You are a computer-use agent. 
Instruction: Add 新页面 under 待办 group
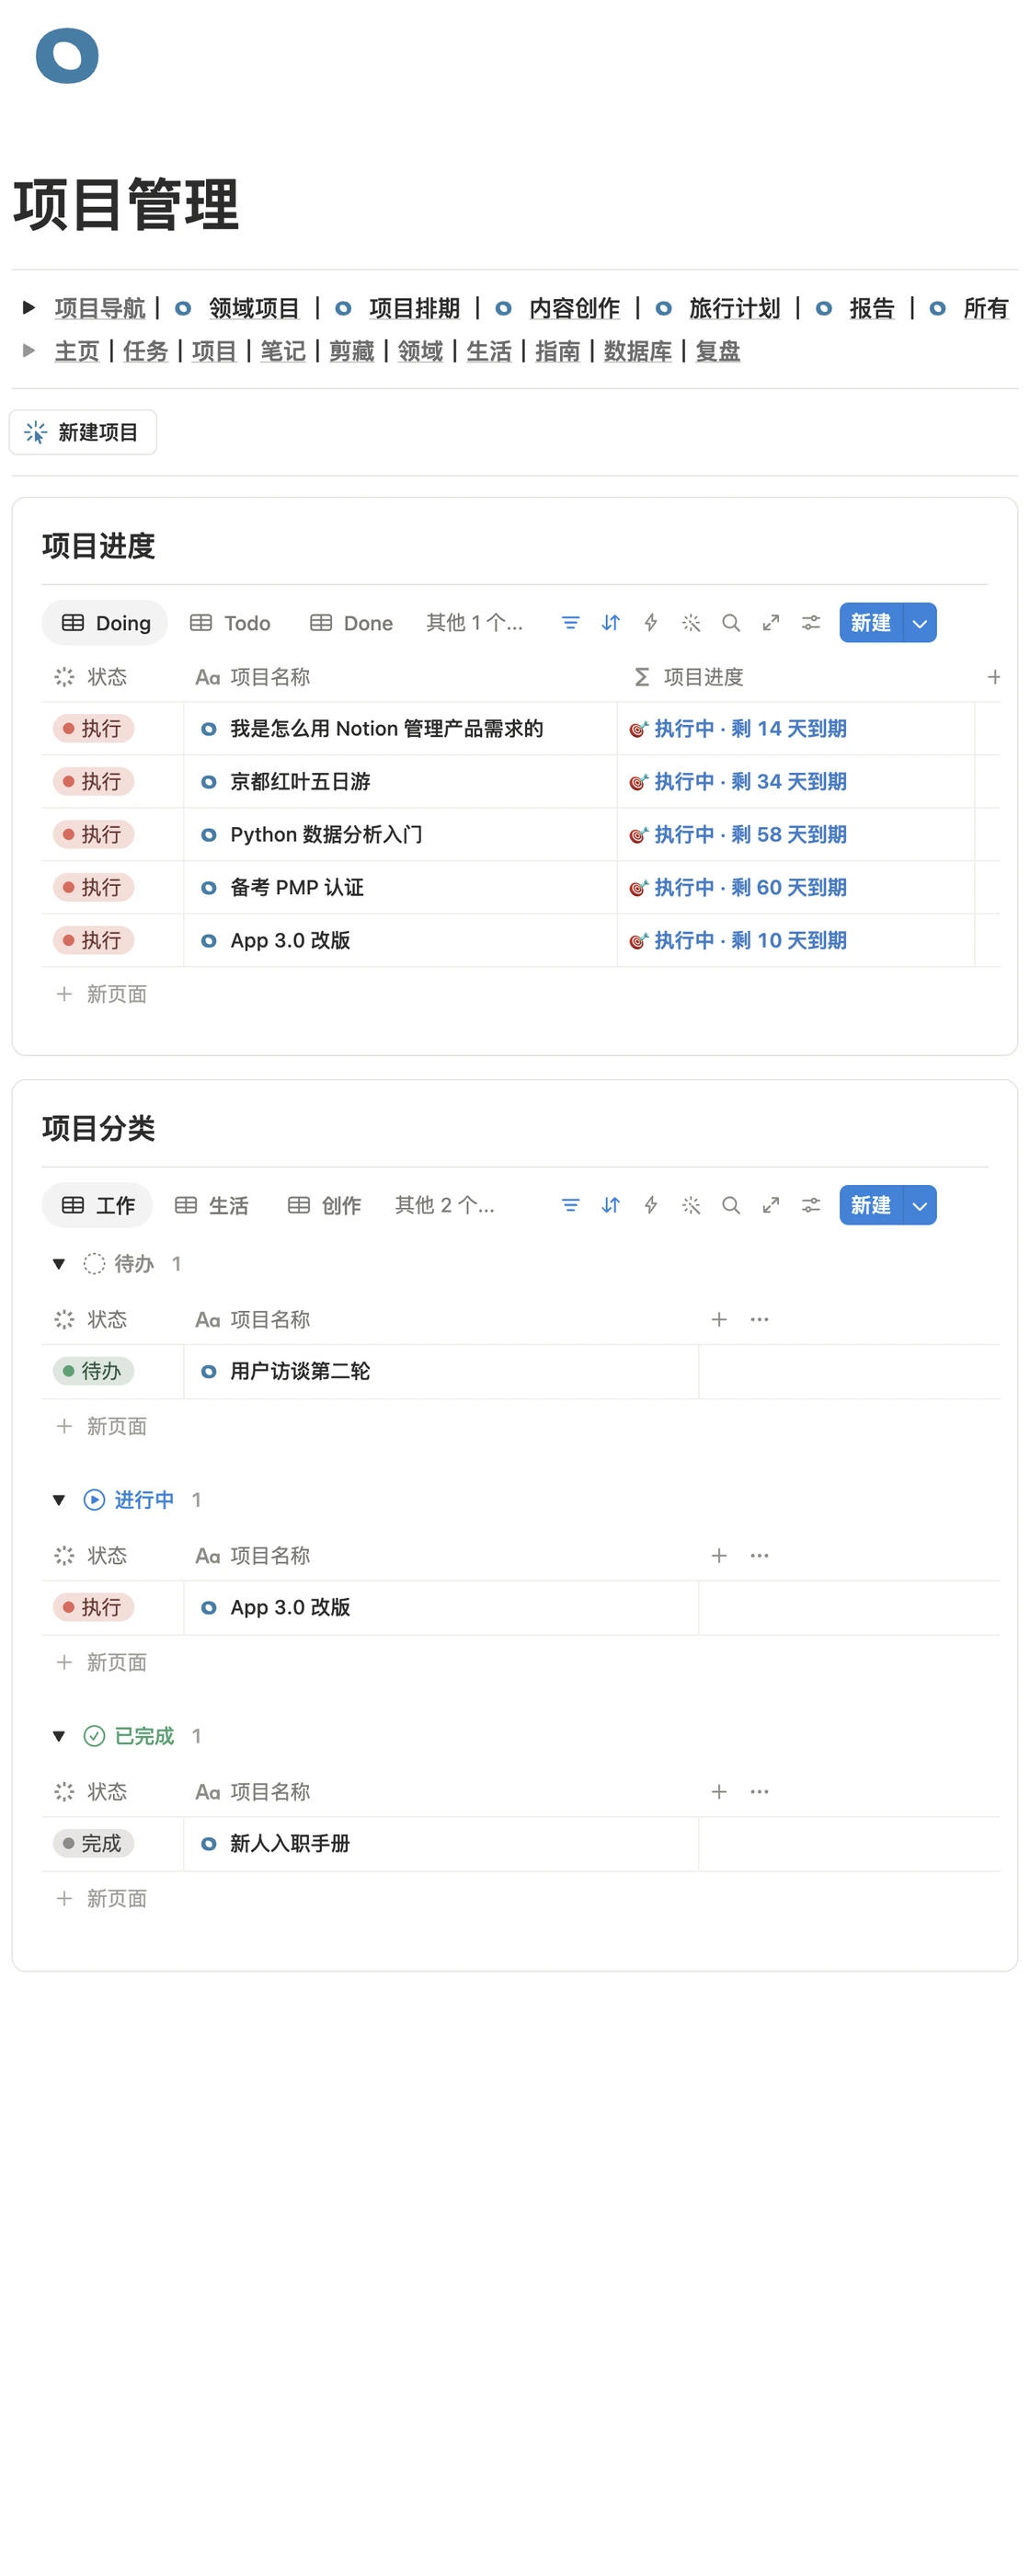tap(101, 1426)
